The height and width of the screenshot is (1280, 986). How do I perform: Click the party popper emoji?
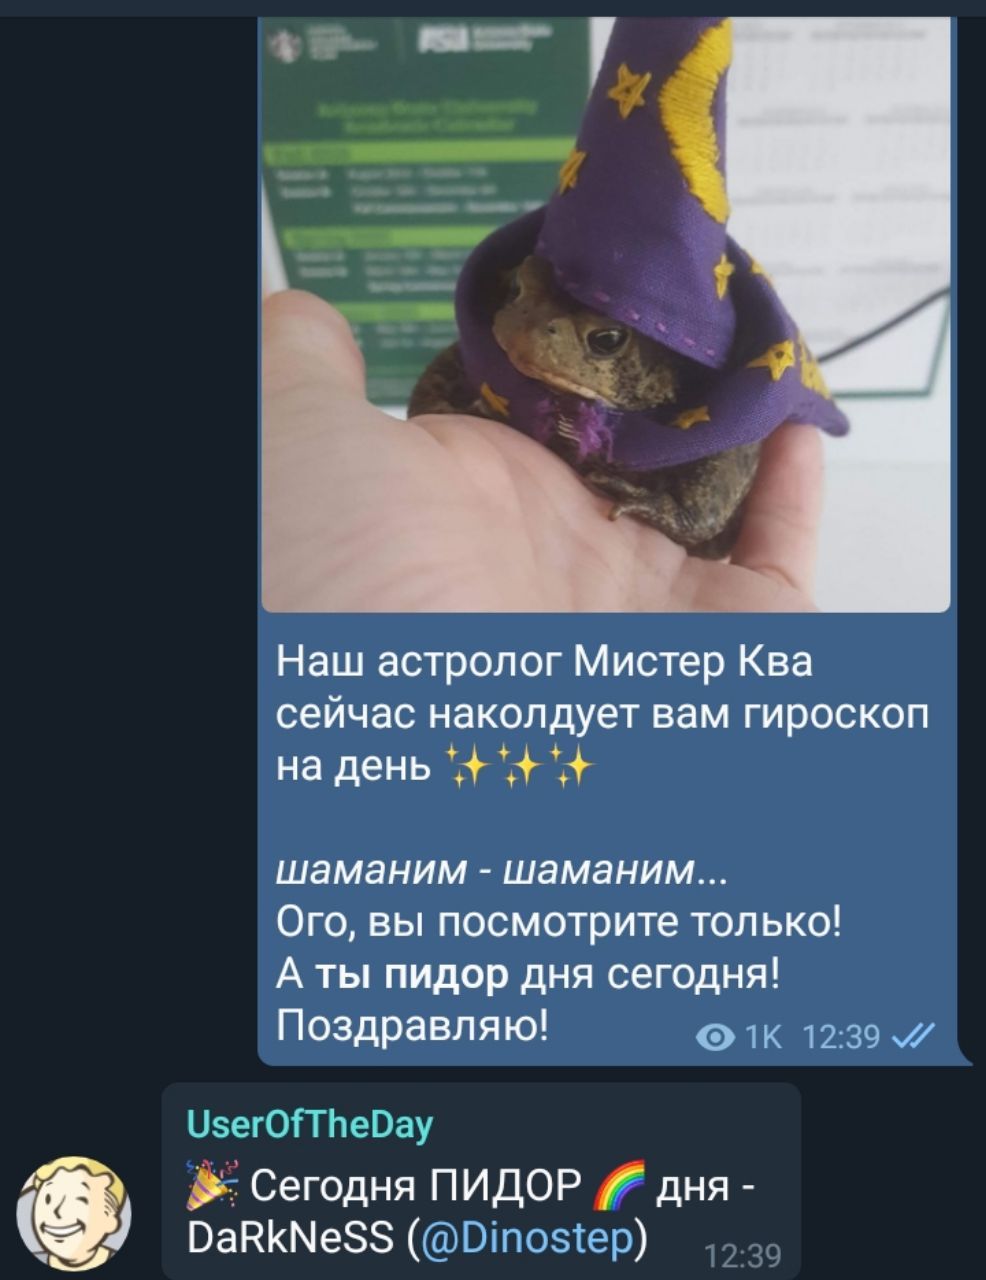[212, 1186]
